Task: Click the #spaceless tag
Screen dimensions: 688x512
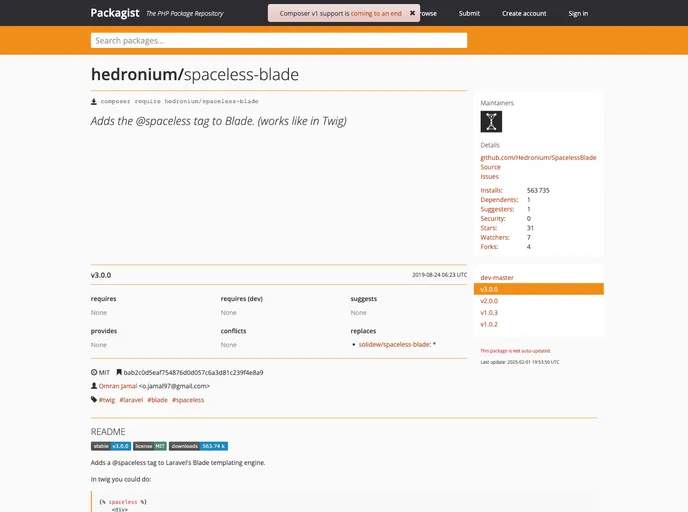Action: click(x=188, y=400)
